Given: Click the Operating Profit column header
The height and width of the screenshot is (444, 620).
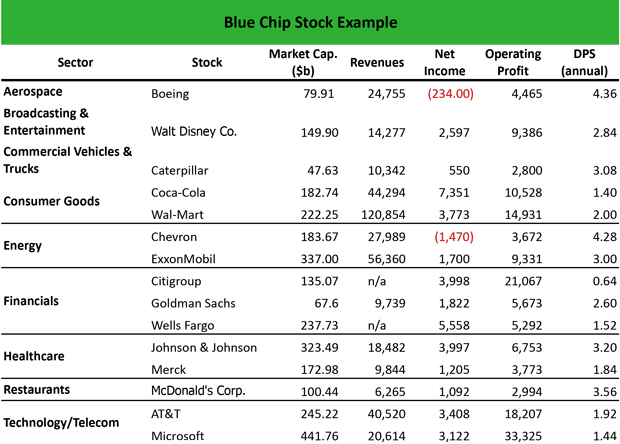Looking at the screenshot, I should pos(512,63).
